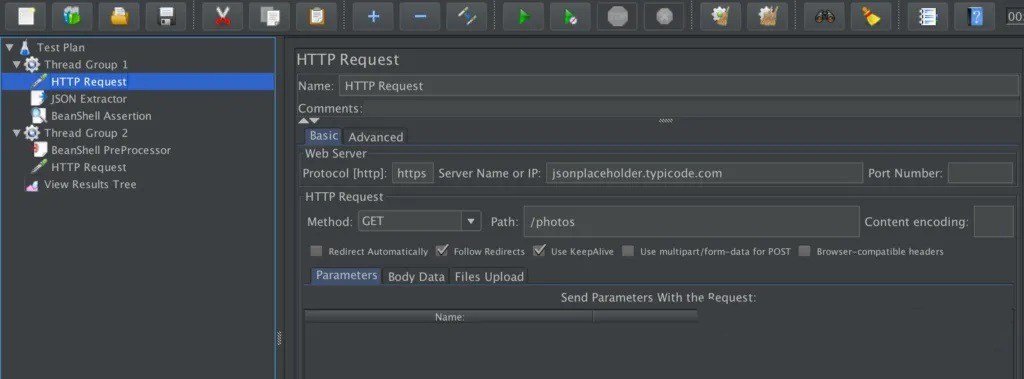This screenshot has height=379, width=1024.
Task: Click the Thread Group 1 gear icon
Action: coord(31,64)
